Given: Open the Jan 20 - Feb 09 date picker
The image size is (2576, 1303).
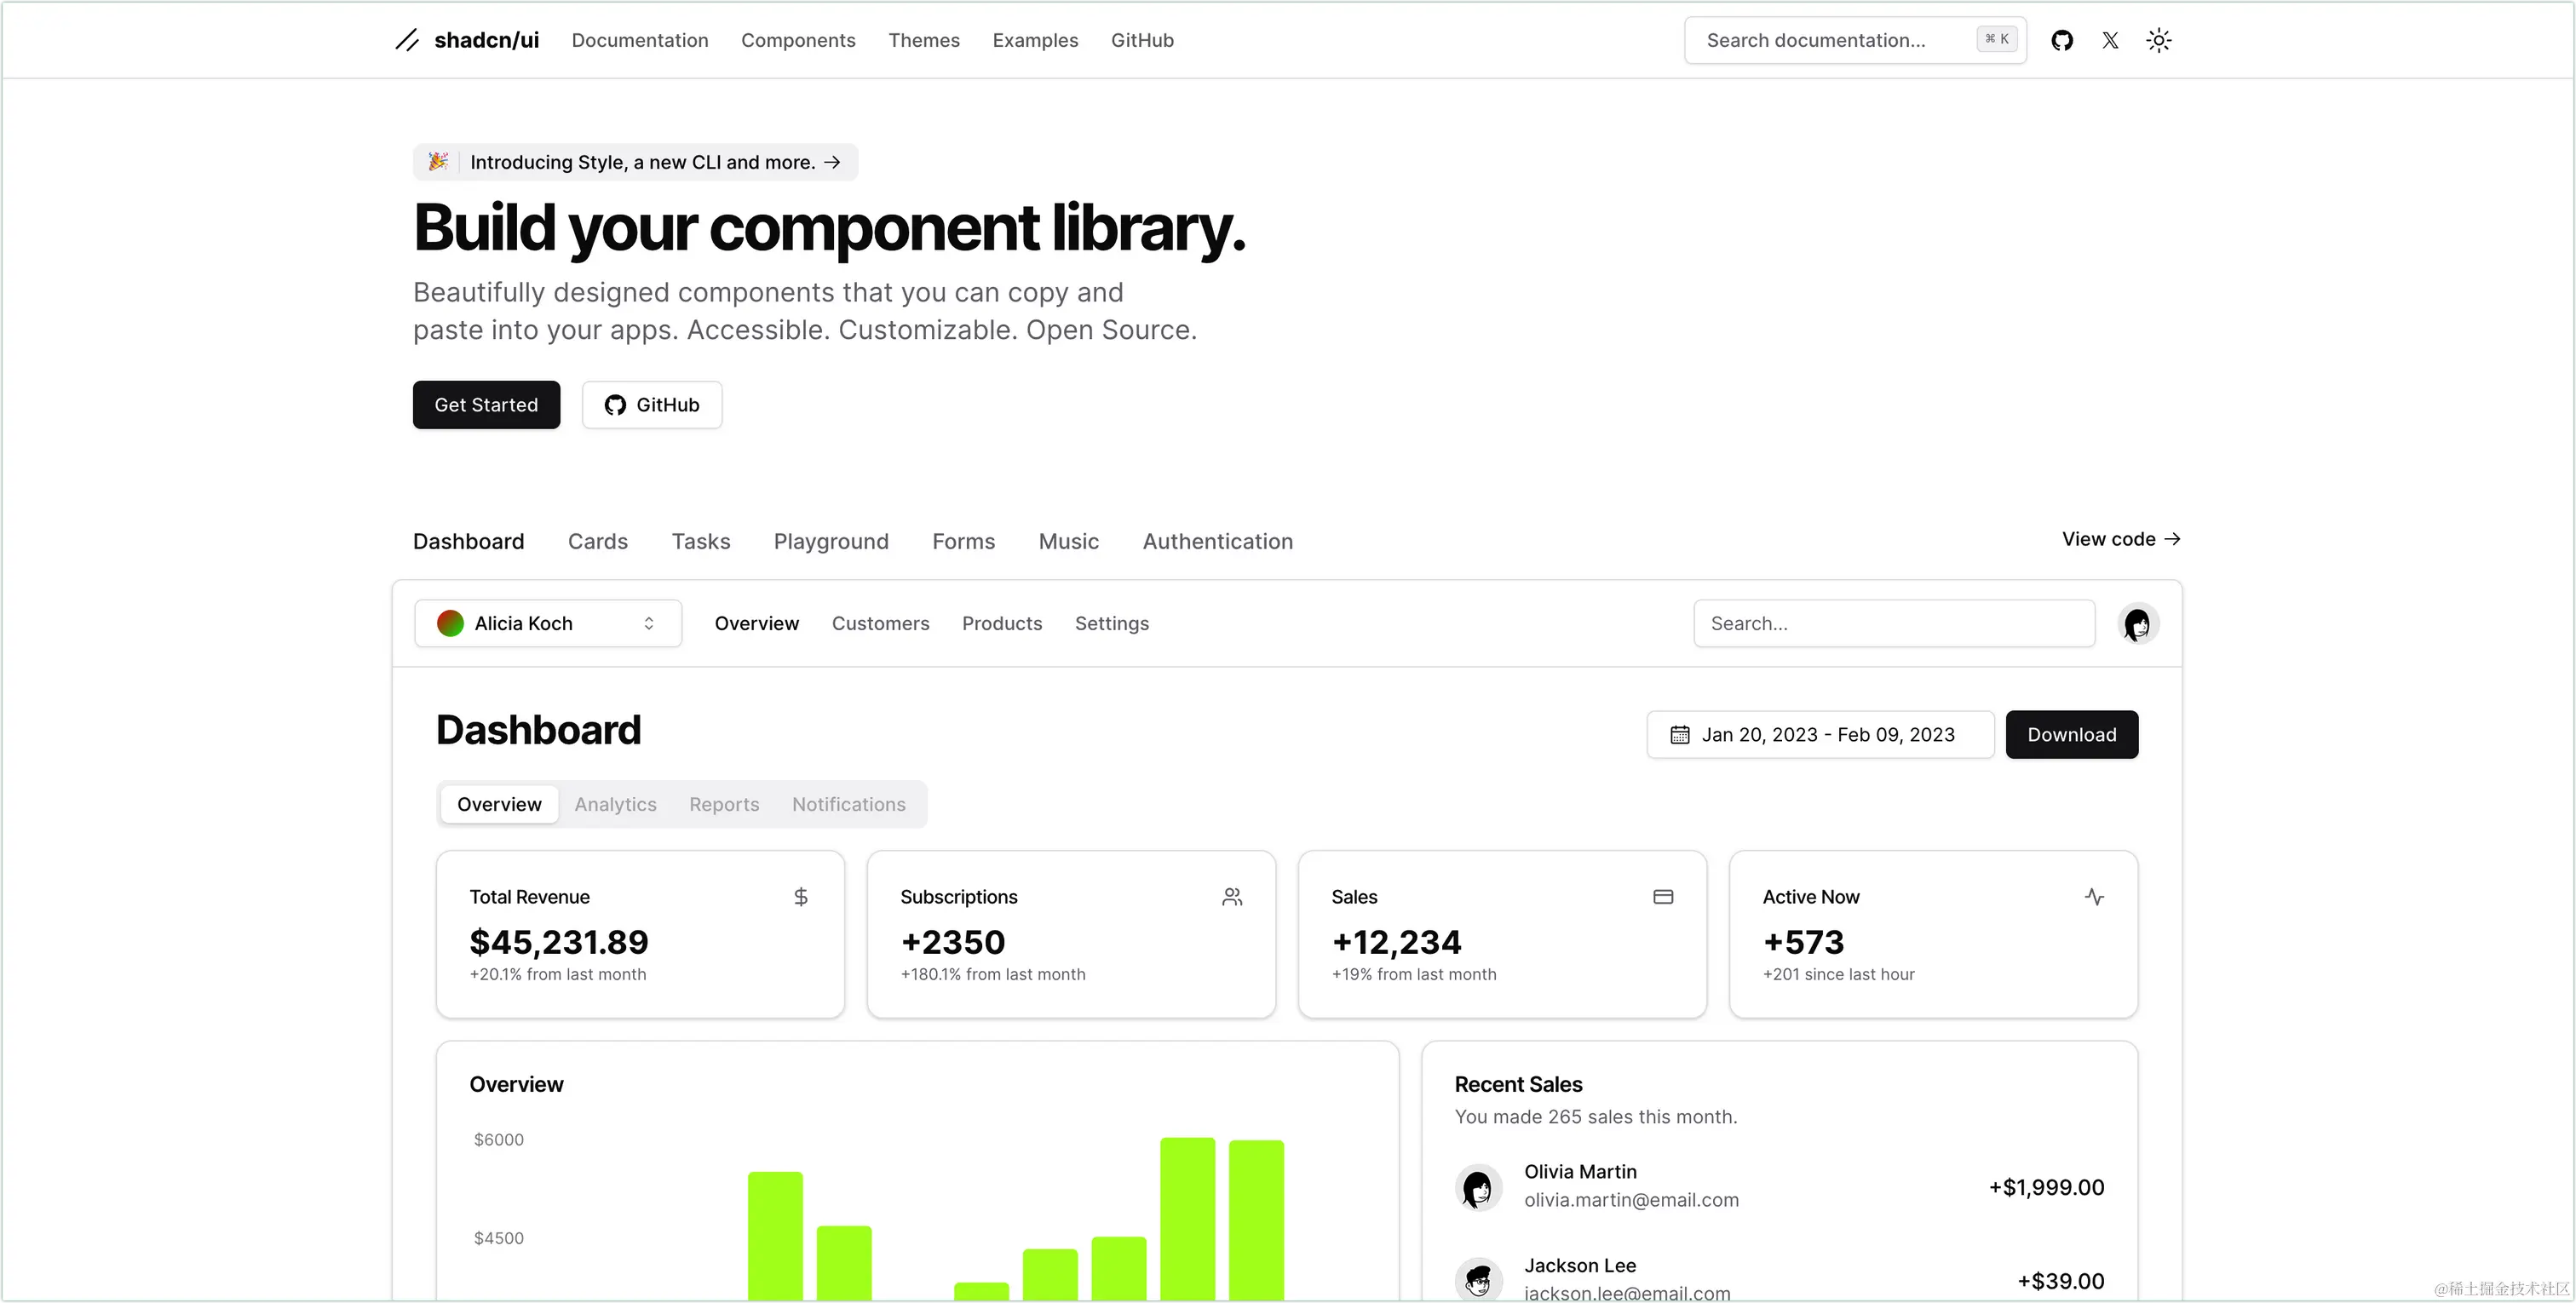Looking at the screenshot, I should tap(1820, 735).
